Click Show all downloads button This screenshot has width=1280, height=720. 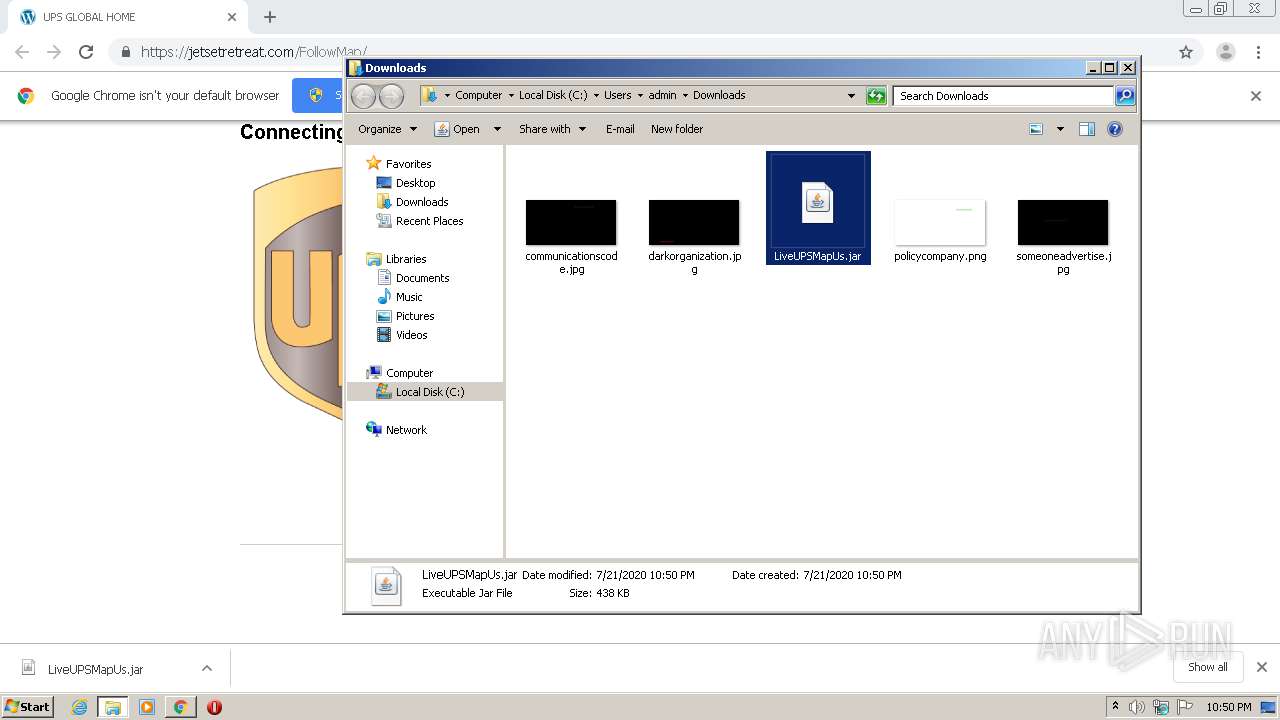1208,667
